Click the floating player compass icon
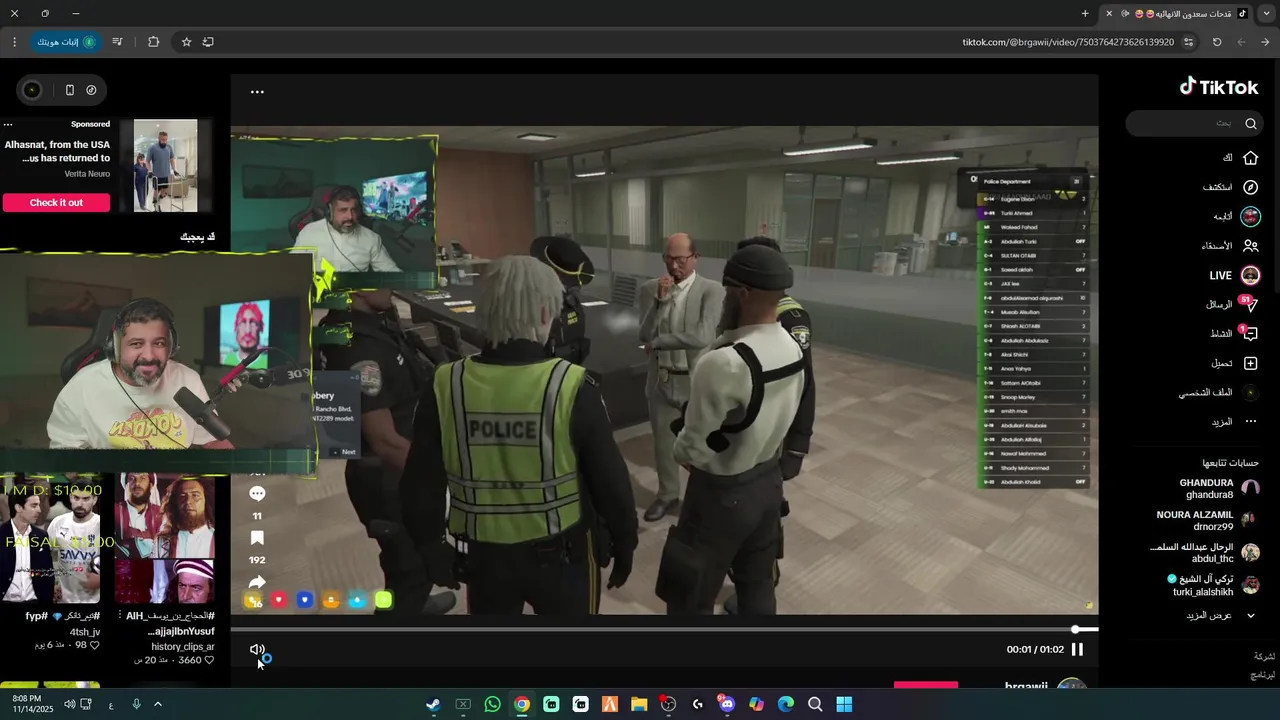The height and width of the screenshot is (720, 1280). 91,90
